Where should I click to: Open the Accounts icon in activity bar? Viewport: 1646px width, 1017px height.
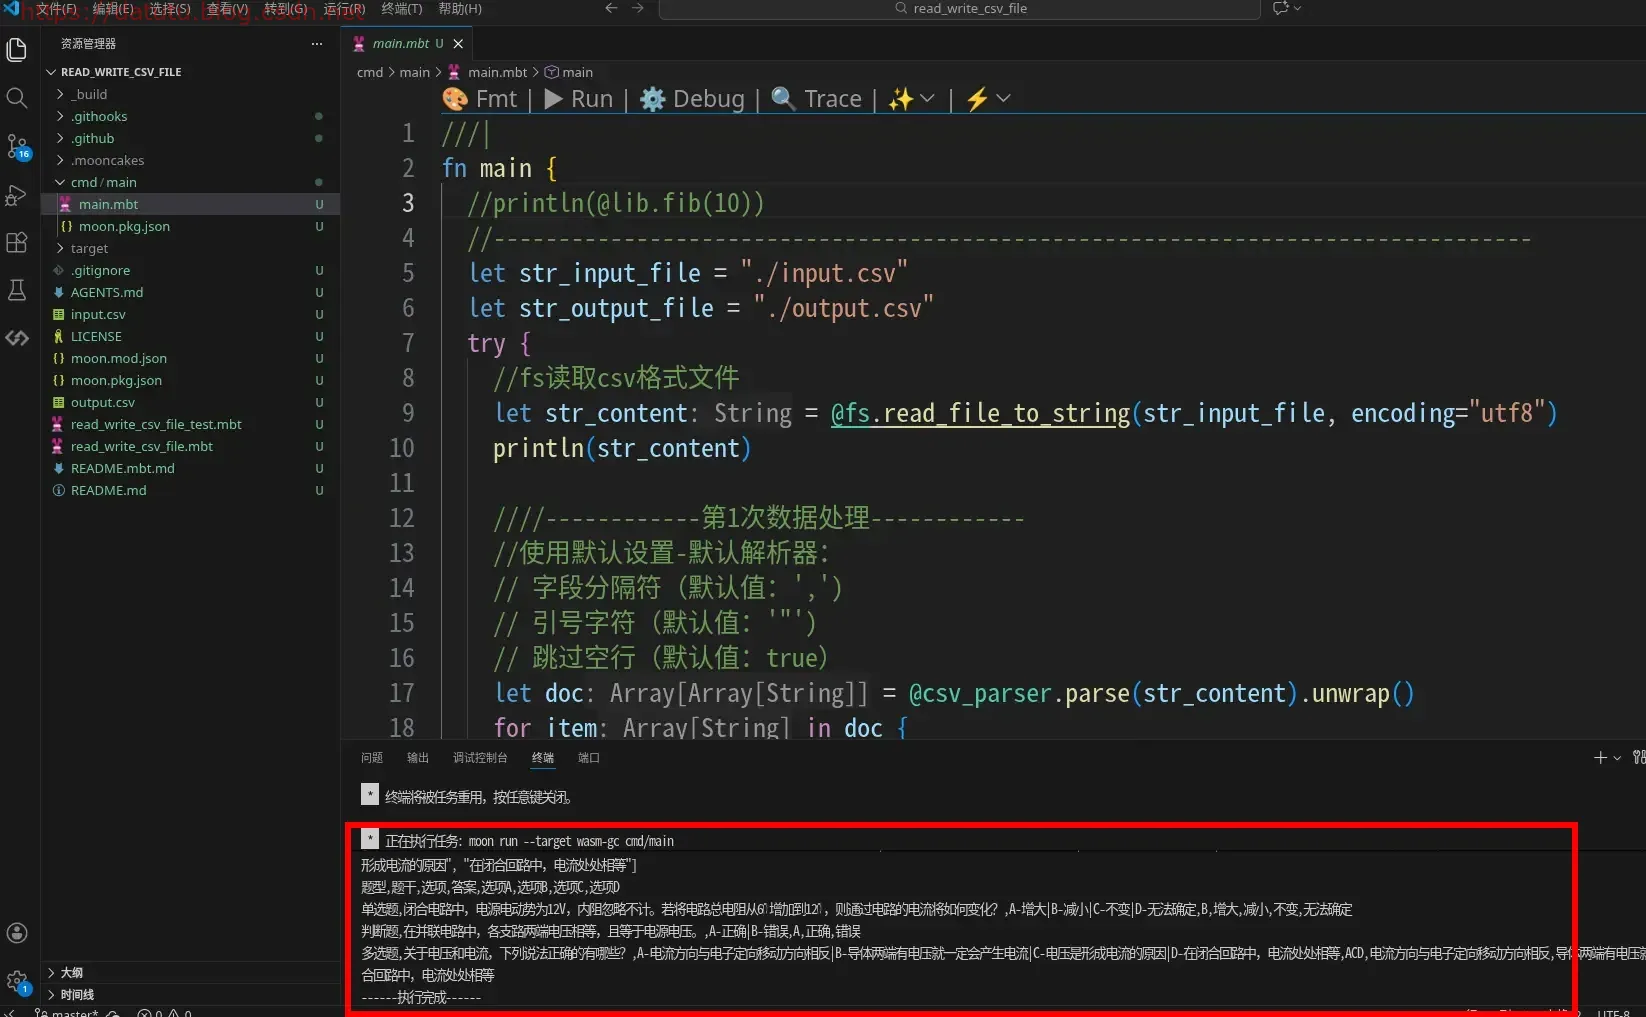click(x=17, y=933)
